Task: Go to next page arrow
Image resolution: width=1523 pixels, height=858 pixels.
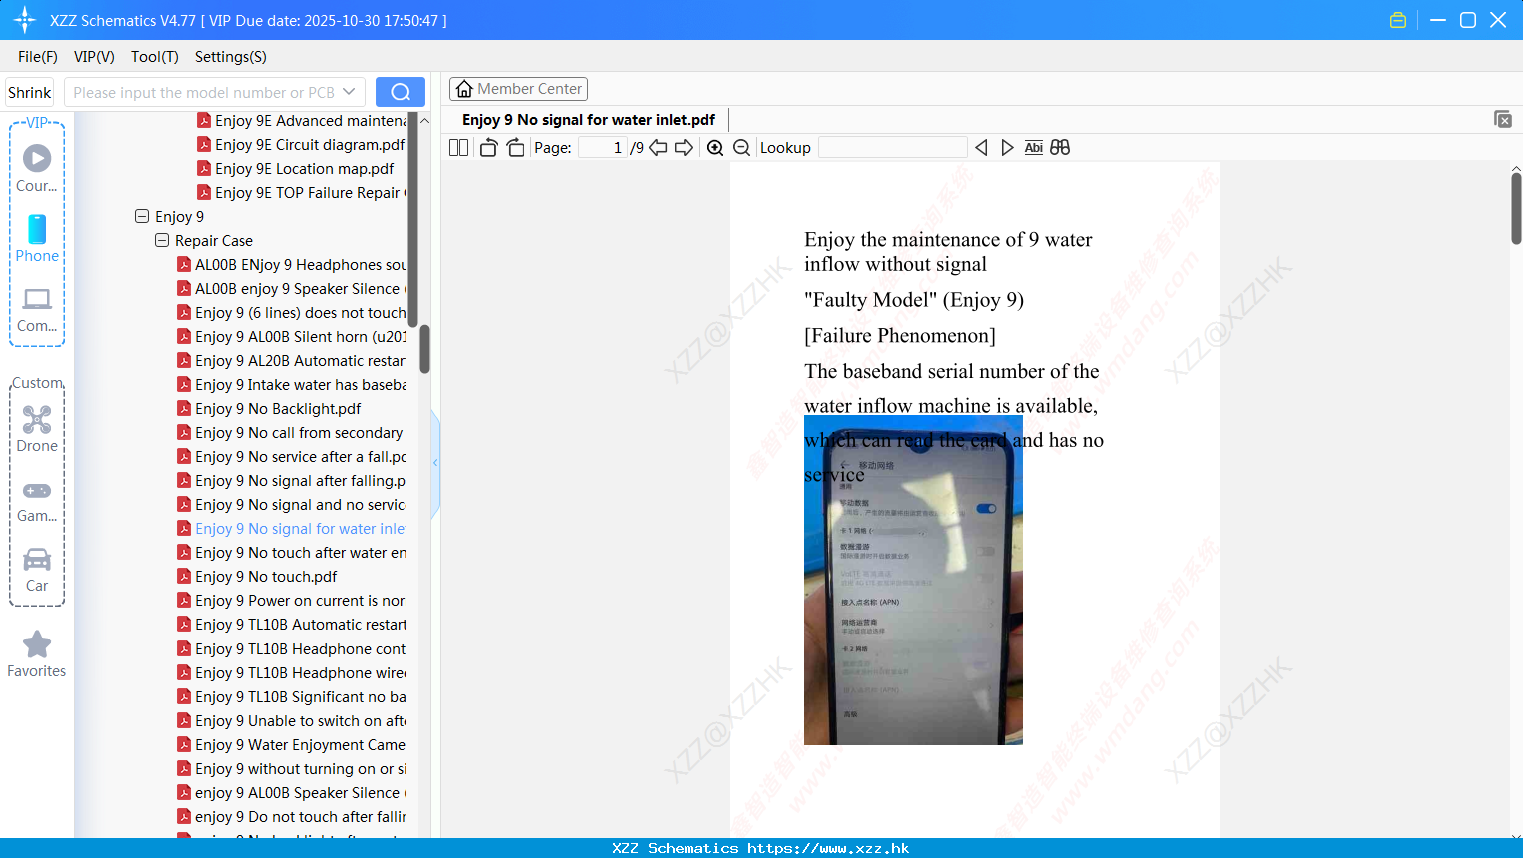Action: point(684,148)
